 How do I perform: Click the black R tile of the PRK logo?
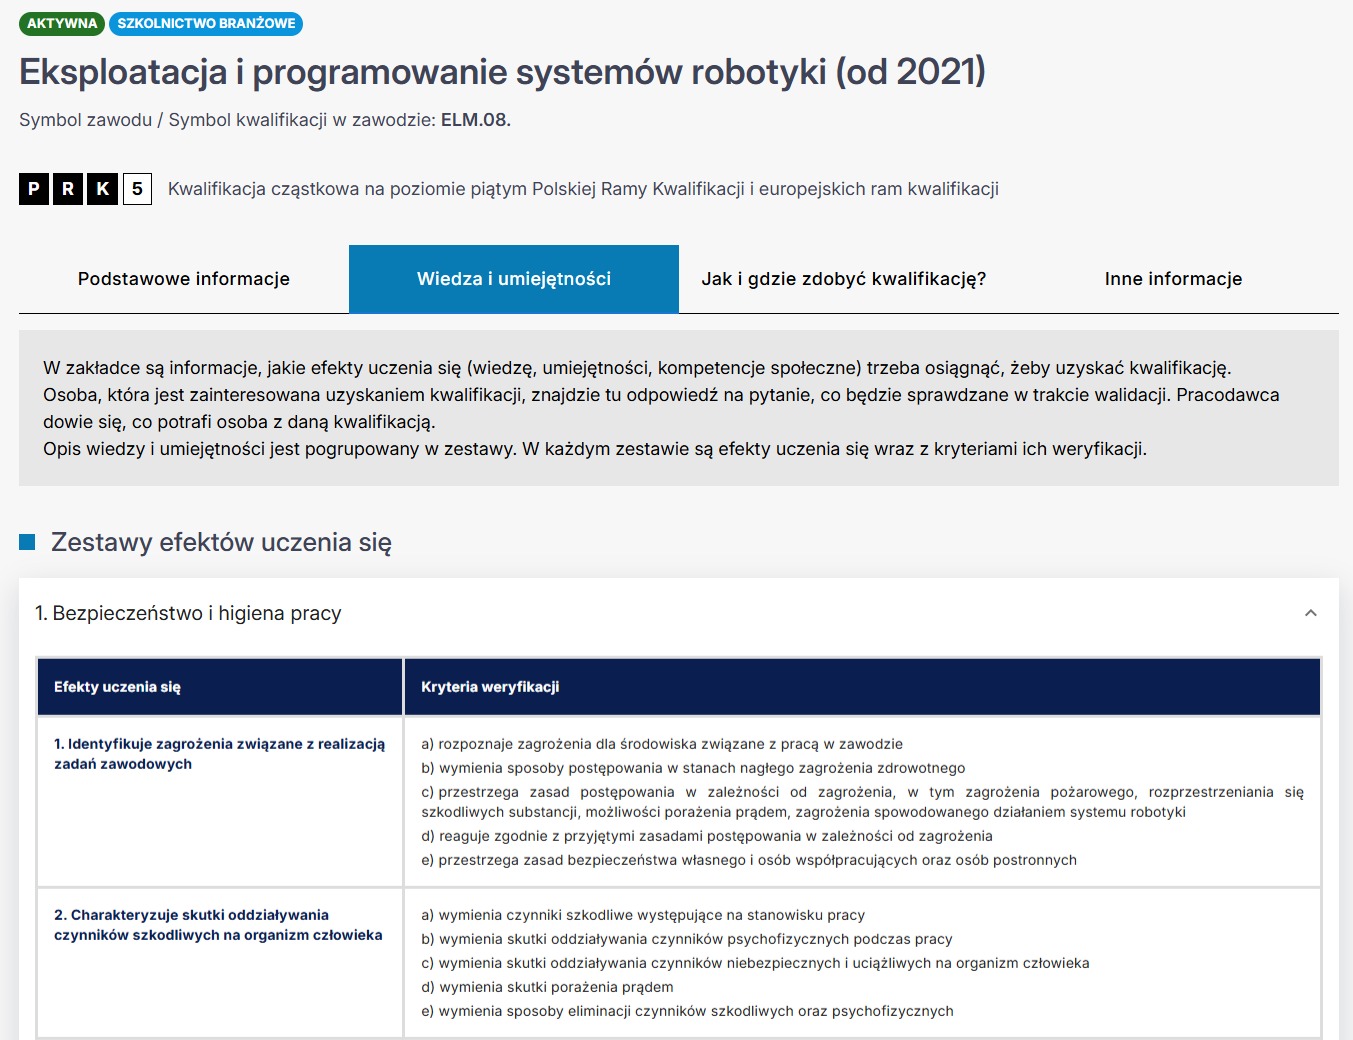(68, 189)
